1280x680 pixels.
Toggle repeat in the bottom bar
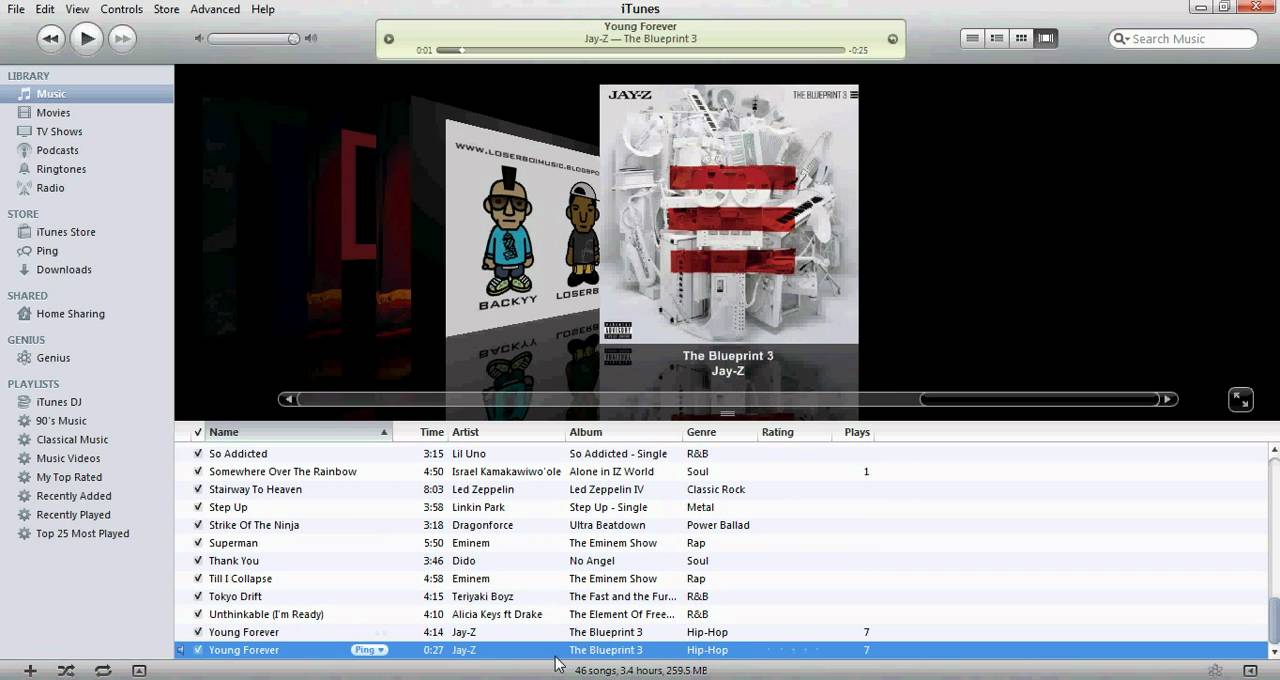102,671
